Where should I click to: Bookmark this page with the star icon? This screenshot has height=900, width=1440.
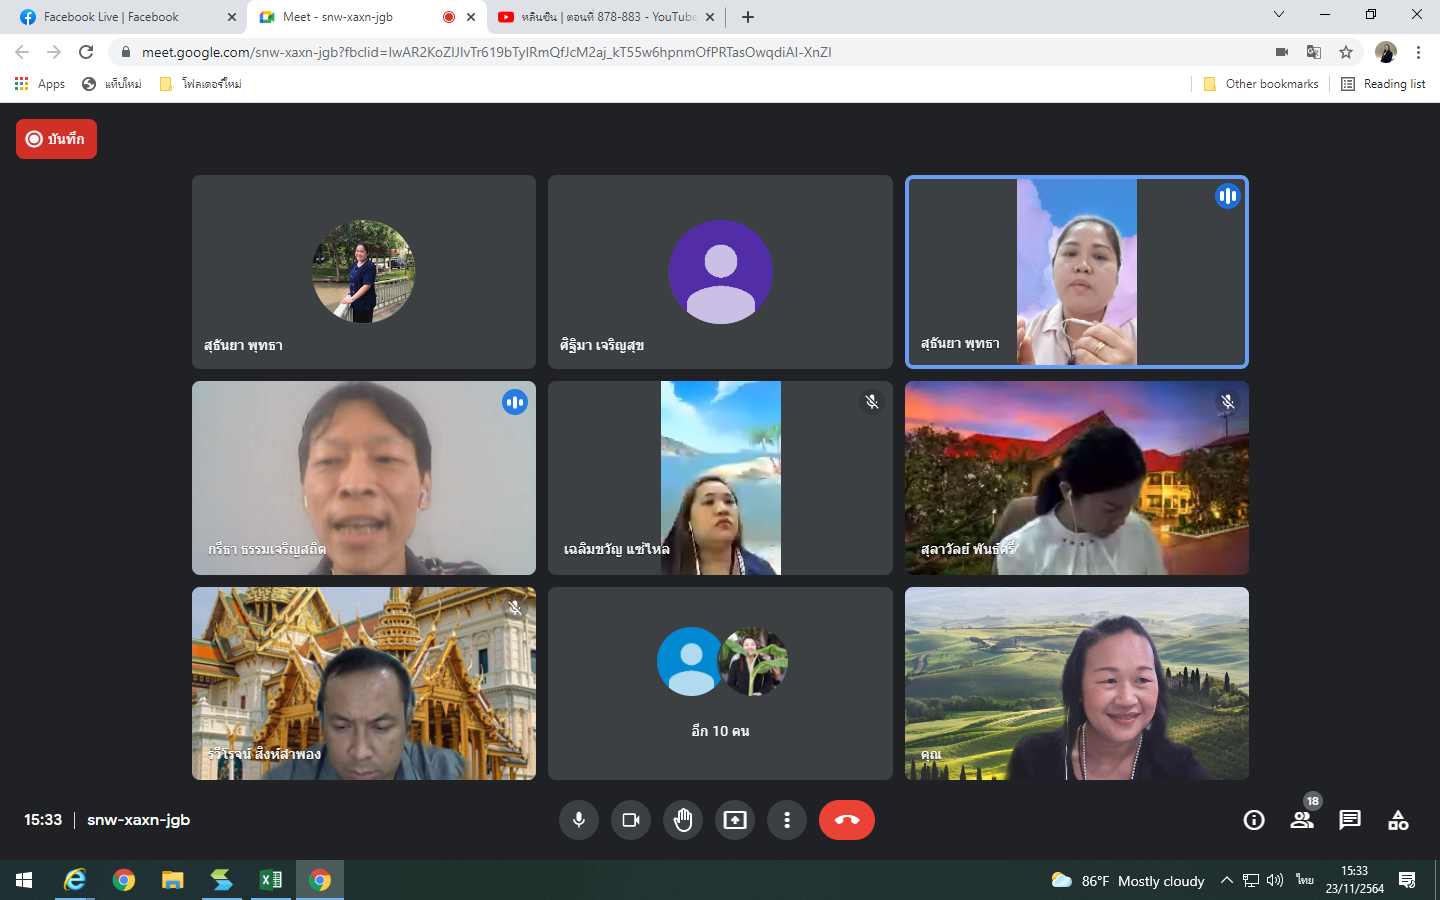click(x=1346, y=52)
